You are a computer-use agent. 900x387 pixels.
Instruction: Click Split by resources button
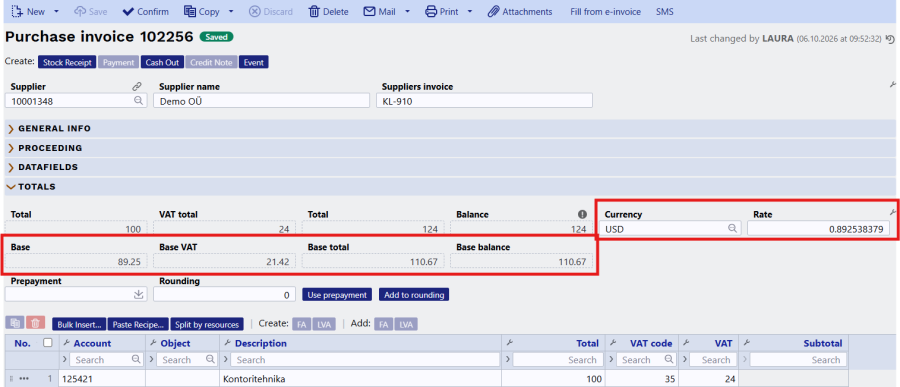point(207,324)
